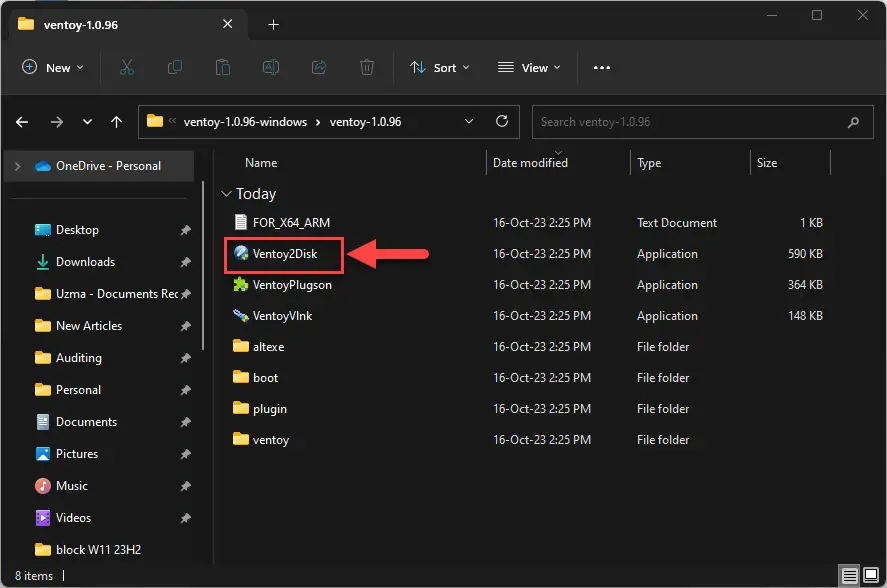Click the Pictures icon in sidebar

[x=42, y=453]
